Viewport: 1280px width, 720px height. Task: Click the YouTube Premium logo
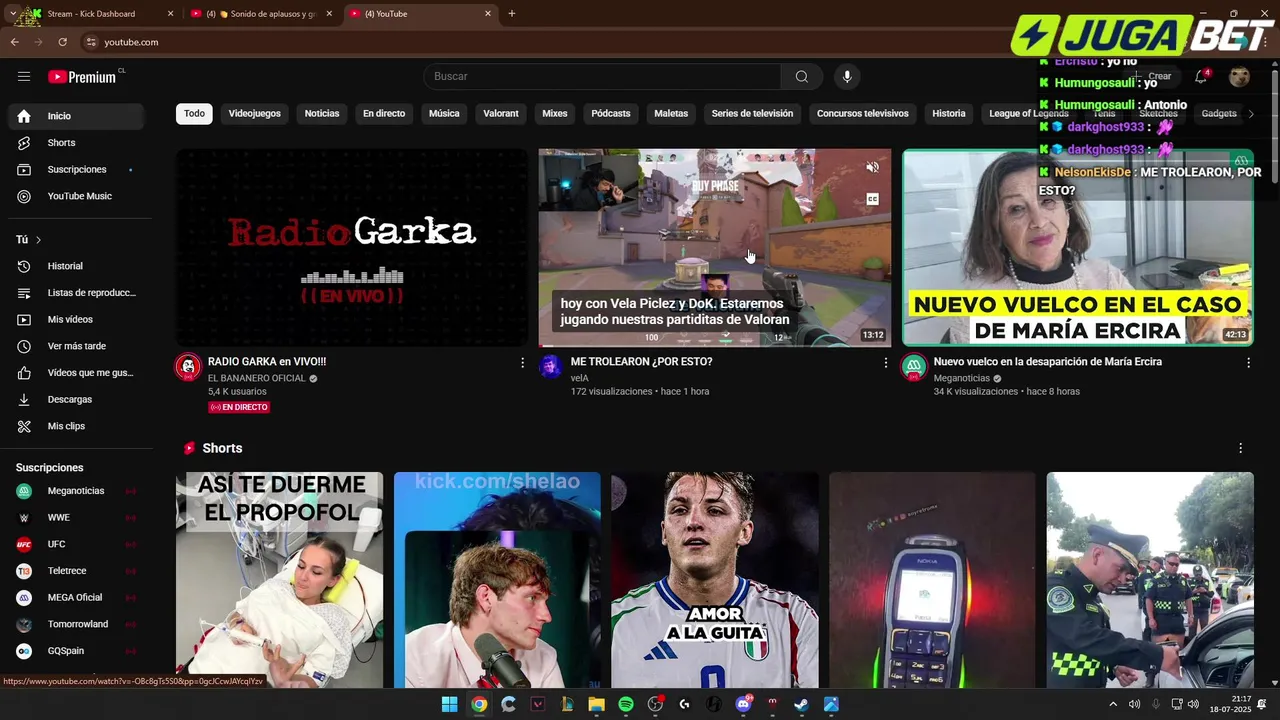click(x=82, y=77)
